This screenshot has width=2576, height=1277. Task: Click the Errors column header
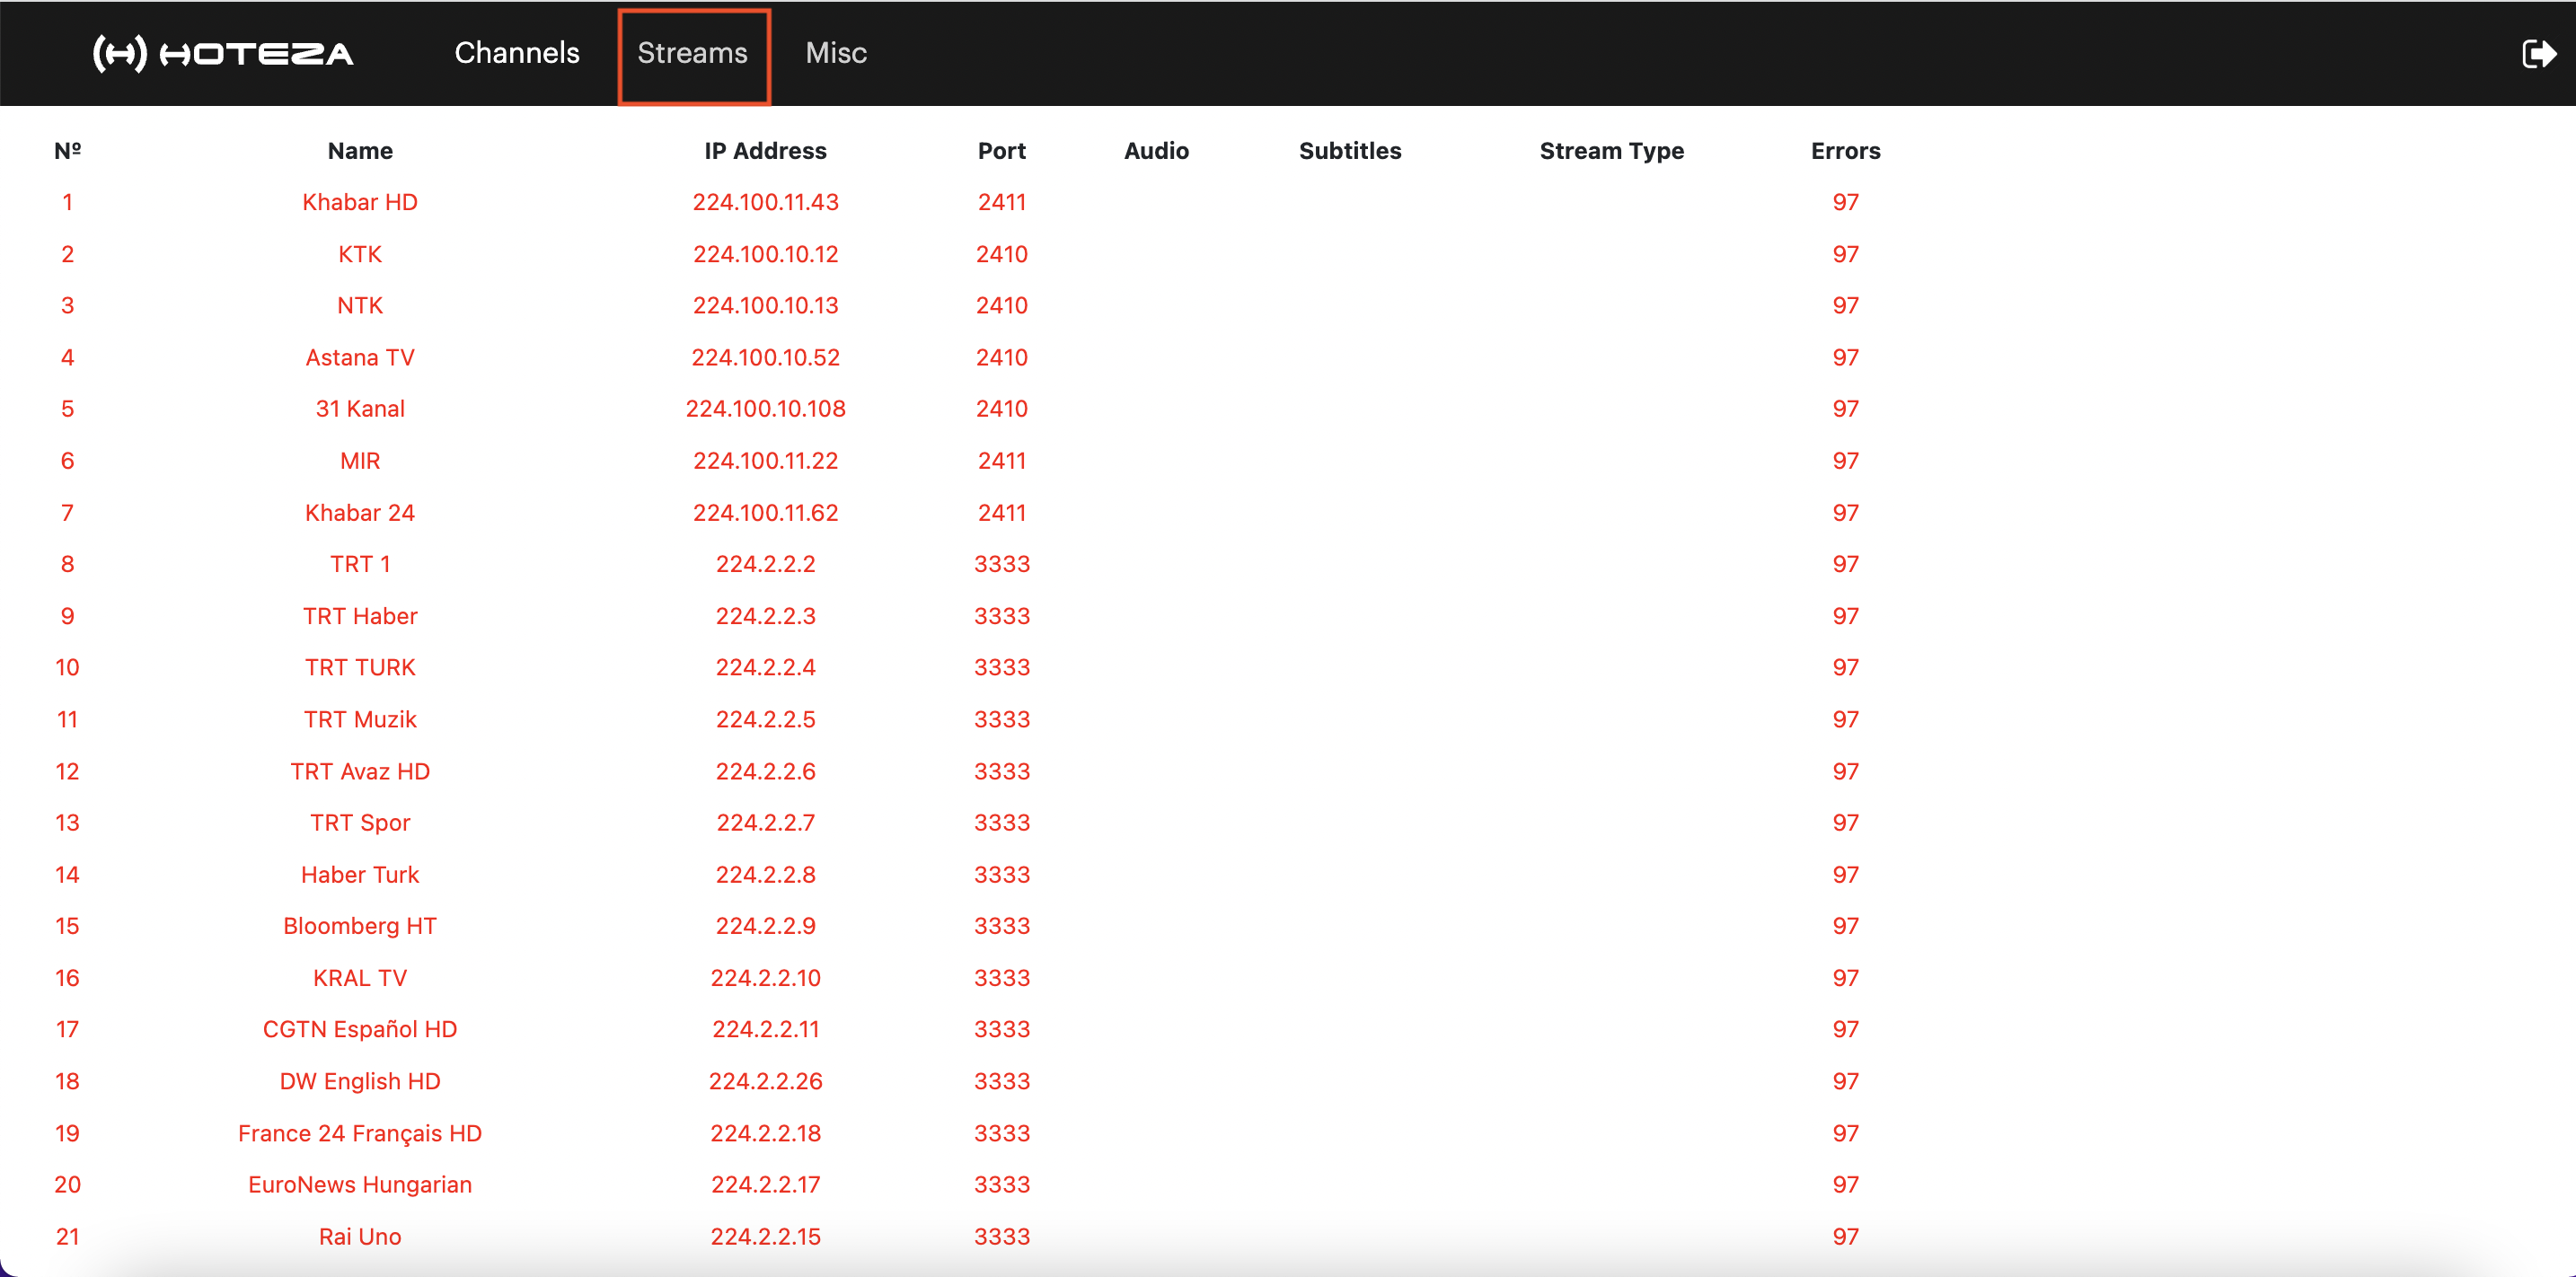coord(1845,151)
